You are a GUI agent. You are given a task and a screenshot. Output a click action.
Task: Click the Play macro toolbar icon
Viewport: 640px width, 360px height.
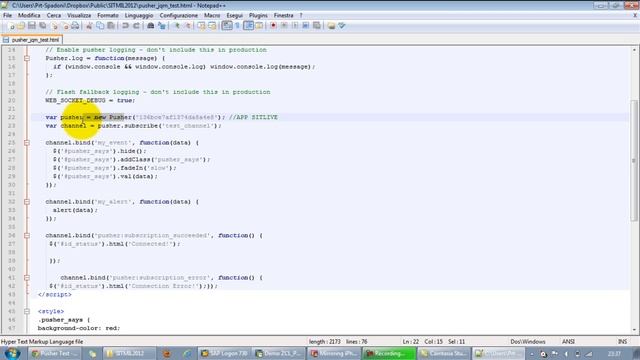pos(295,26)
